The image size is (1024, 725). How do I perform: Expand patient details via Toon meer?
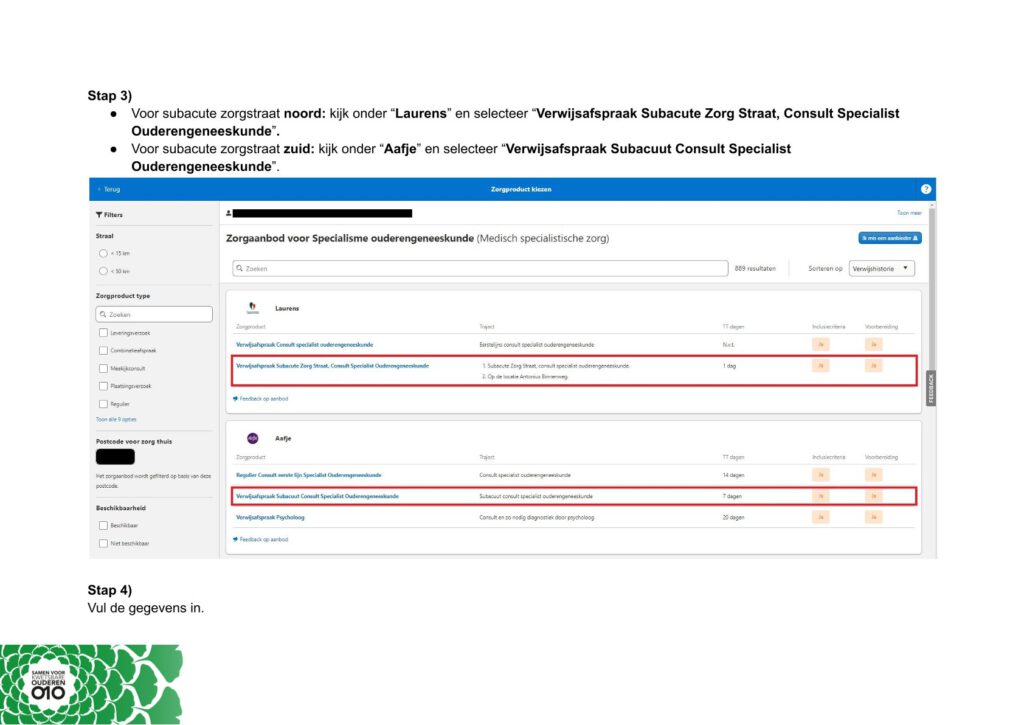pos(908,213)
